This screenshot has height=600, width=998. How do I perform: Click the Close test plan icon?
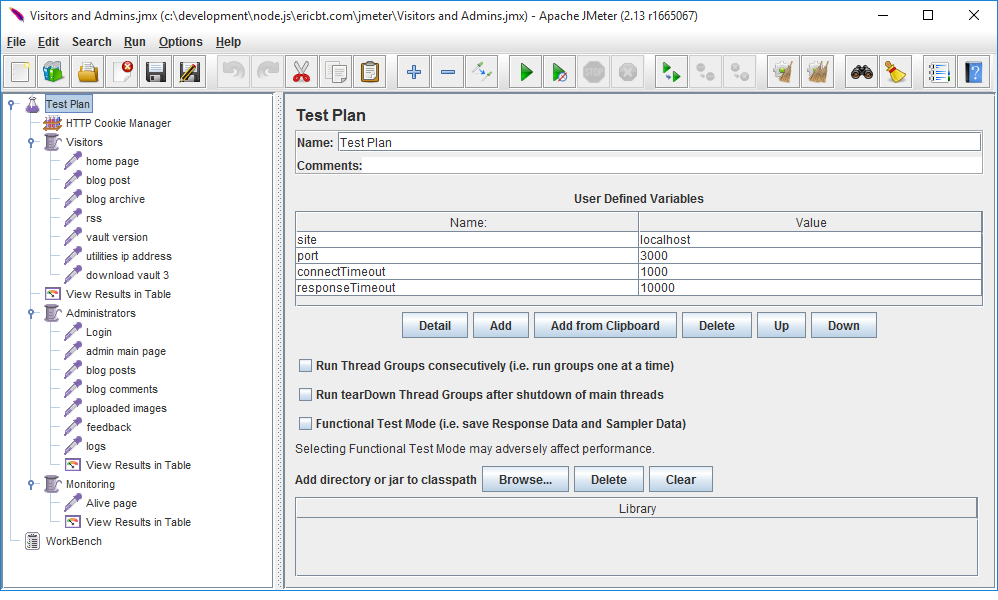pos(122,72)
